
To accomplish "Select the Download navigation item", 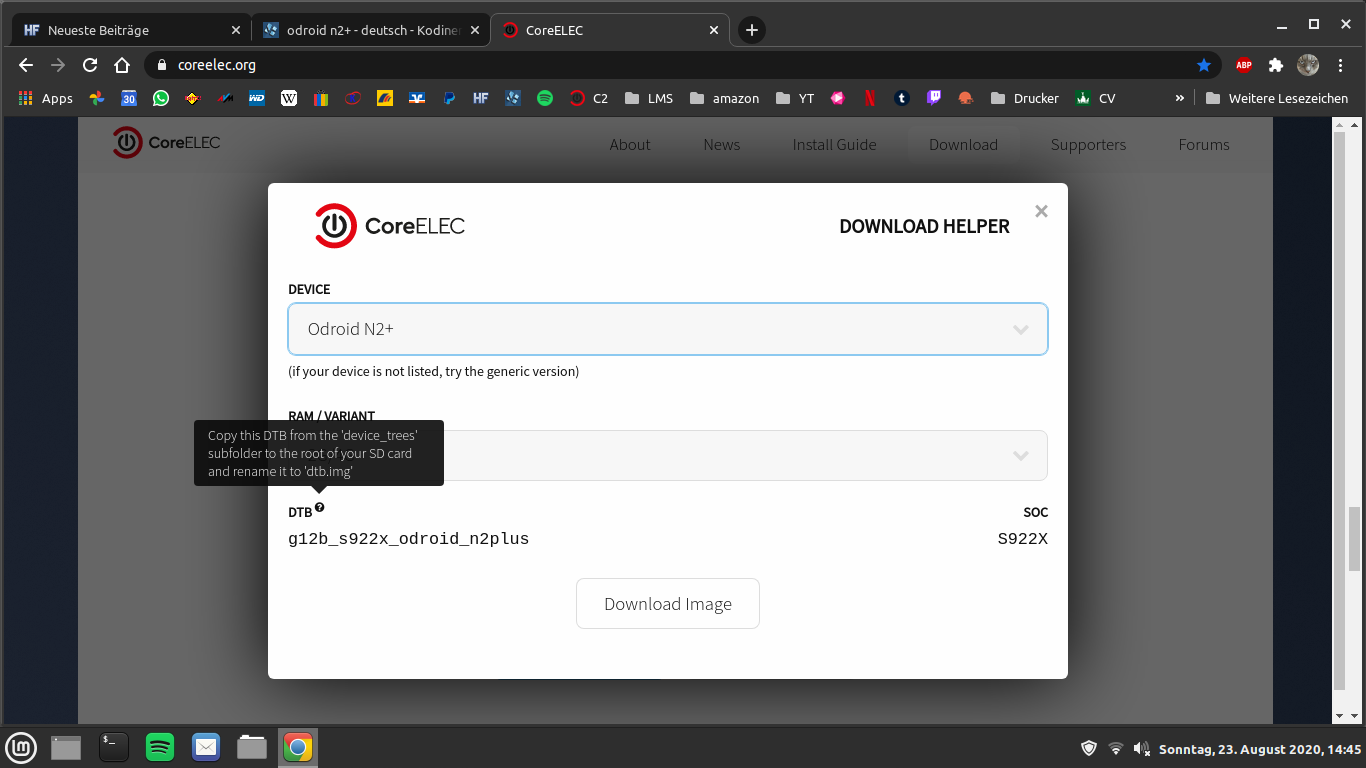I will 963,145.
